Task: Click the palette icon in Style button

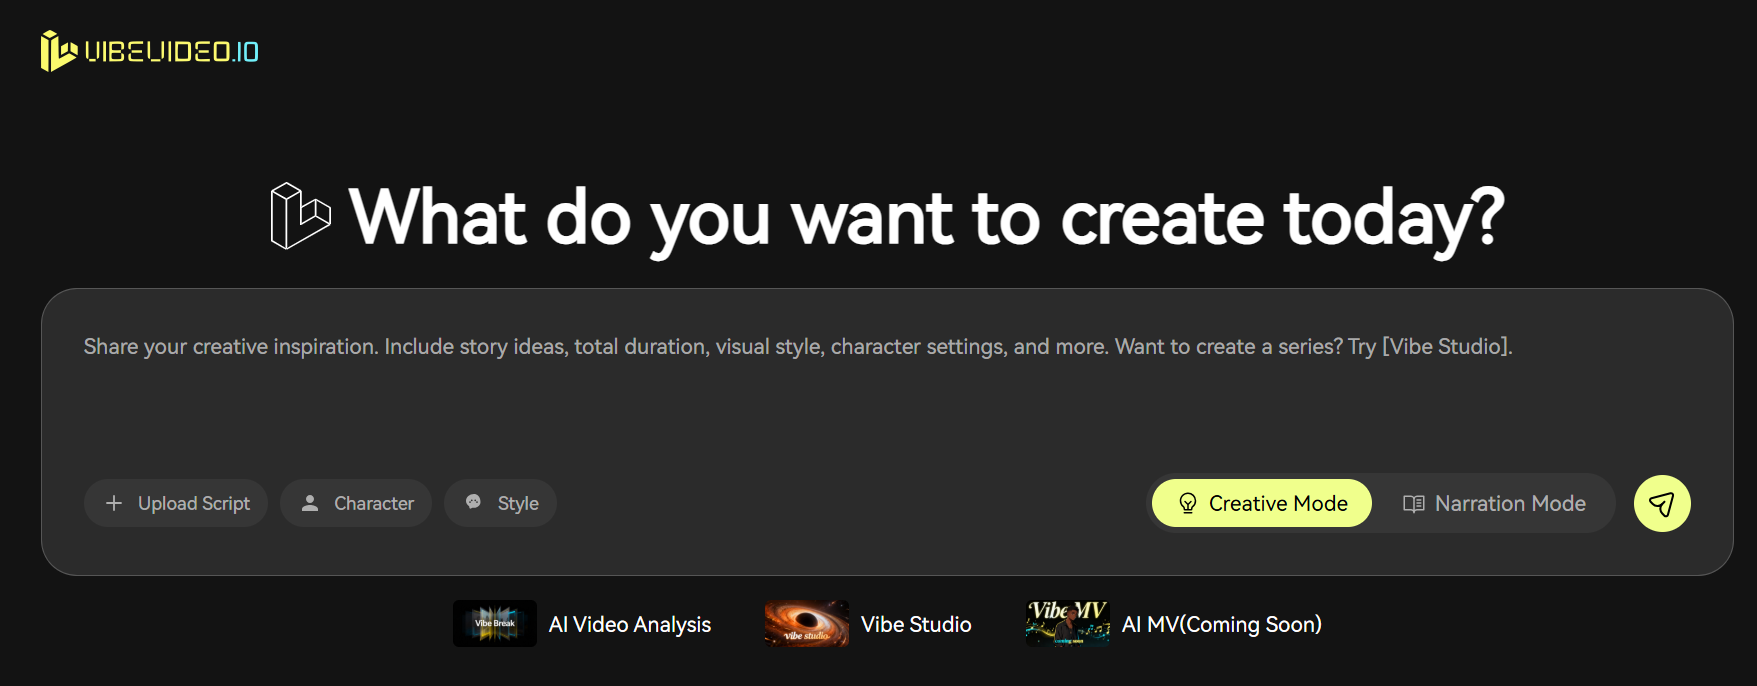Action: 474,502
